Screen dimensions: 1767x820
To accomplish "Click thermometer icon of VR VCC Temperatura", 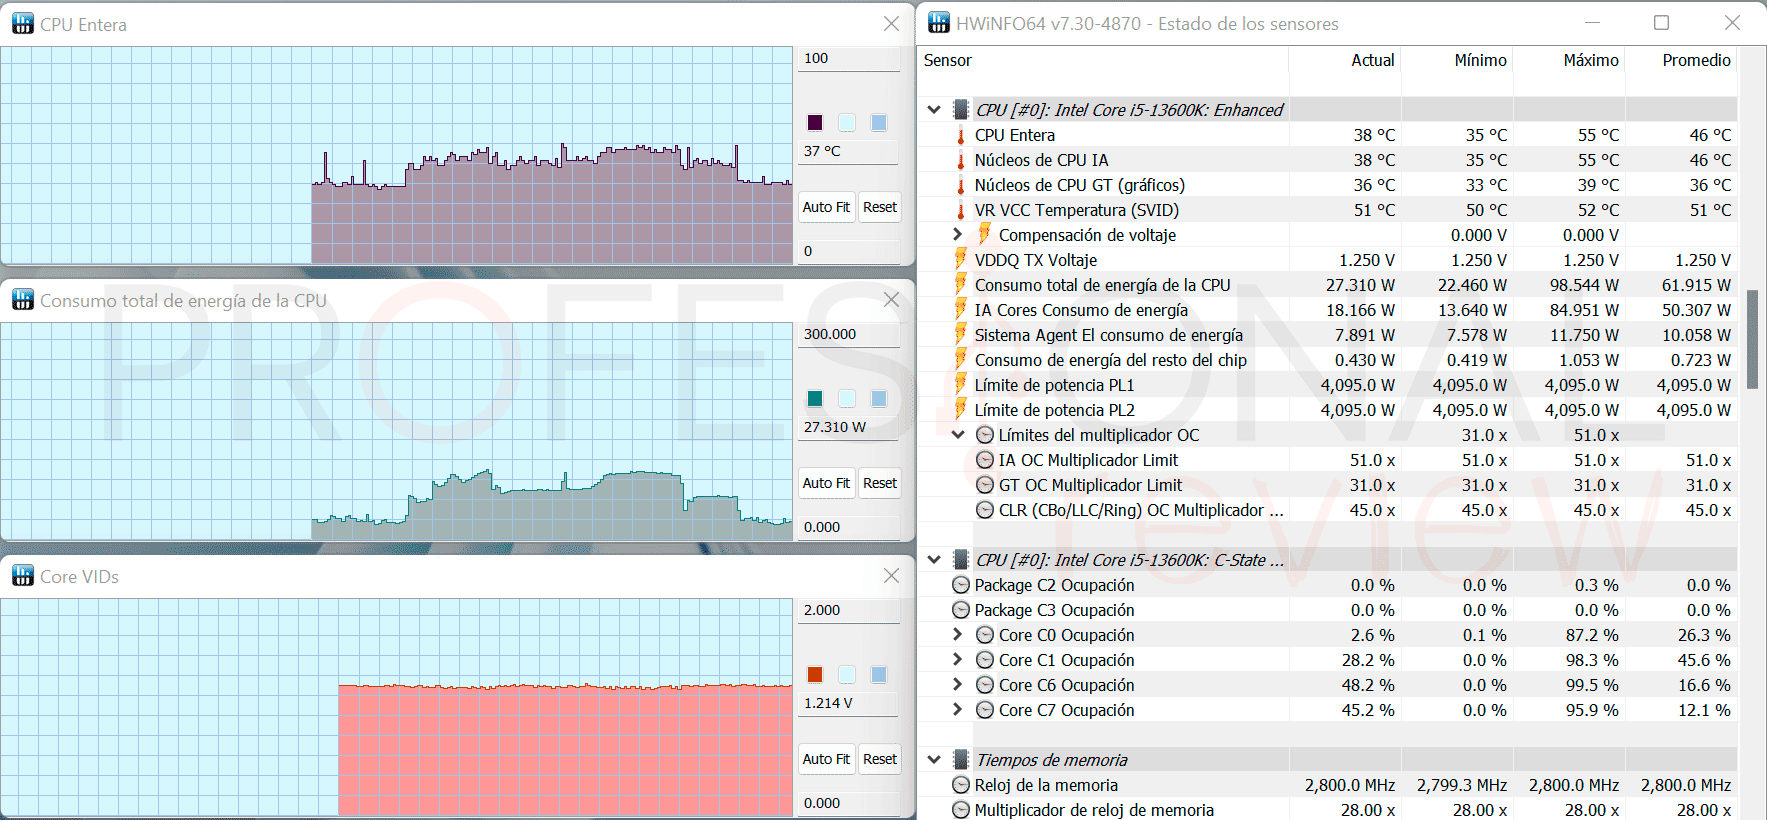I will click(961, 210).
